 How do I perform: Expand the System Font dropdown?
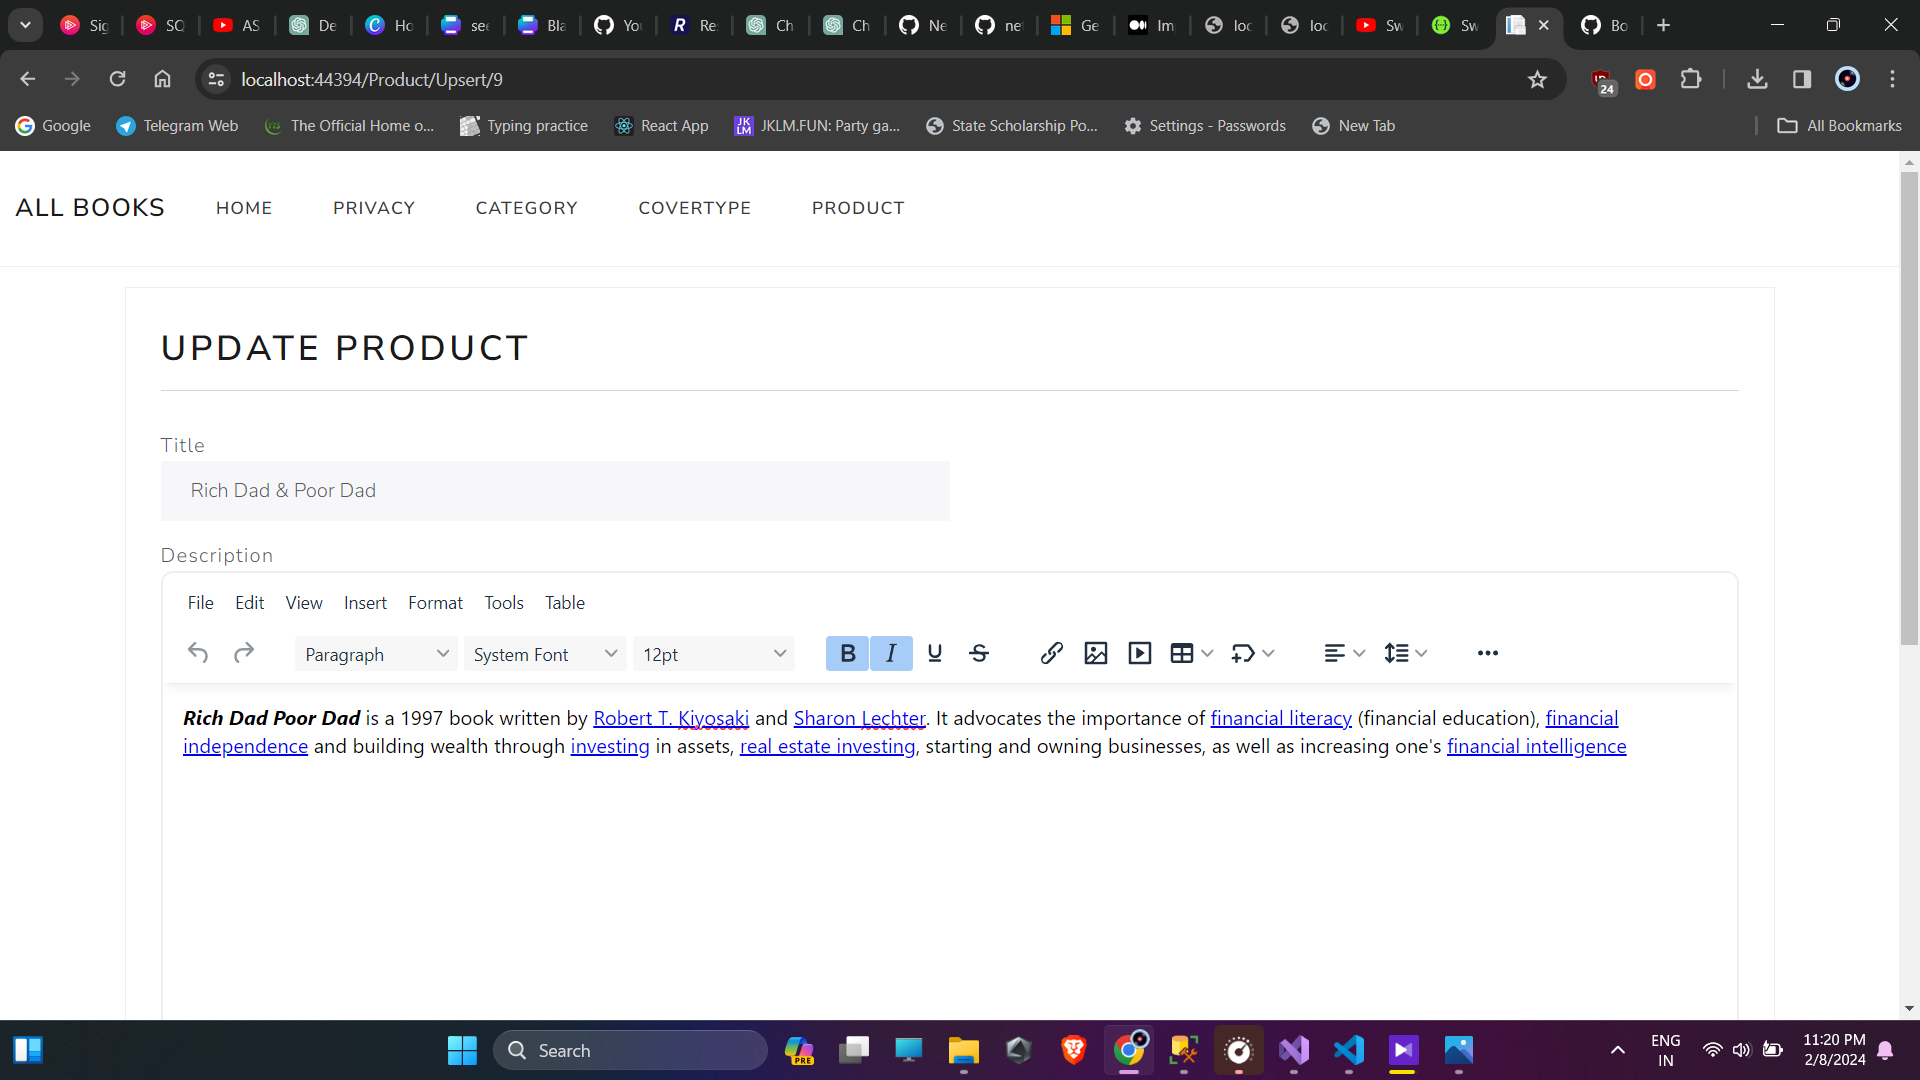545,654
